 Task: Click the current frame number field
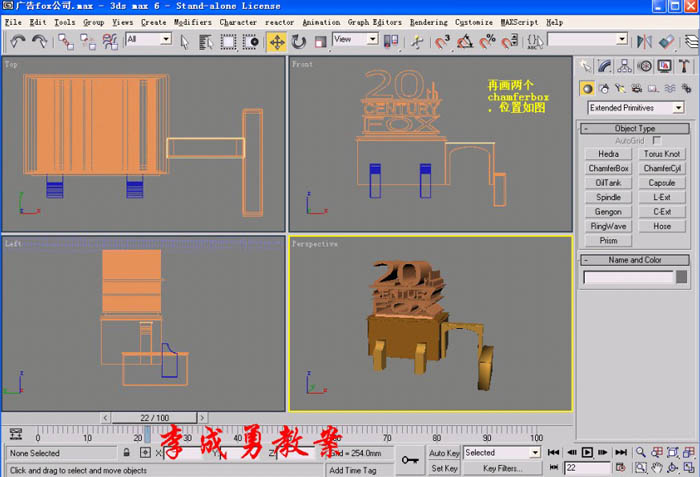click(x=587, y=468)
